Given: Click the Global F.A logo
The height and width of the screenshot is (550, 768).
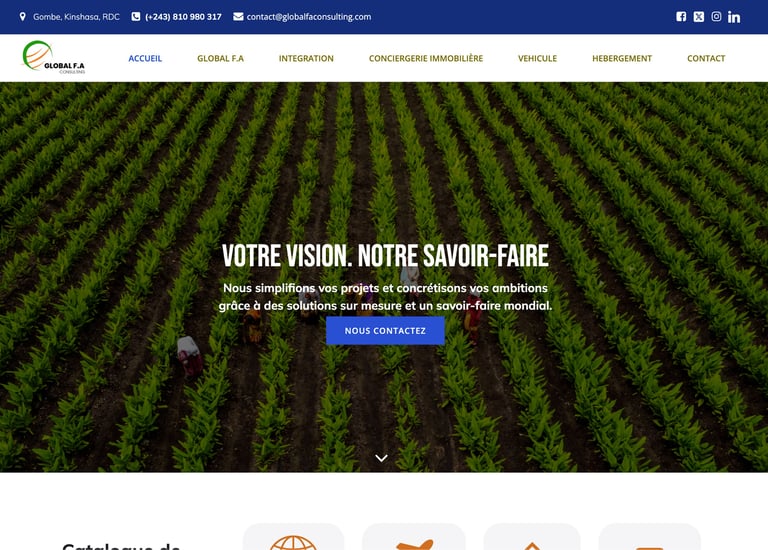Looking at the screenshot, I should click(53, 57).
